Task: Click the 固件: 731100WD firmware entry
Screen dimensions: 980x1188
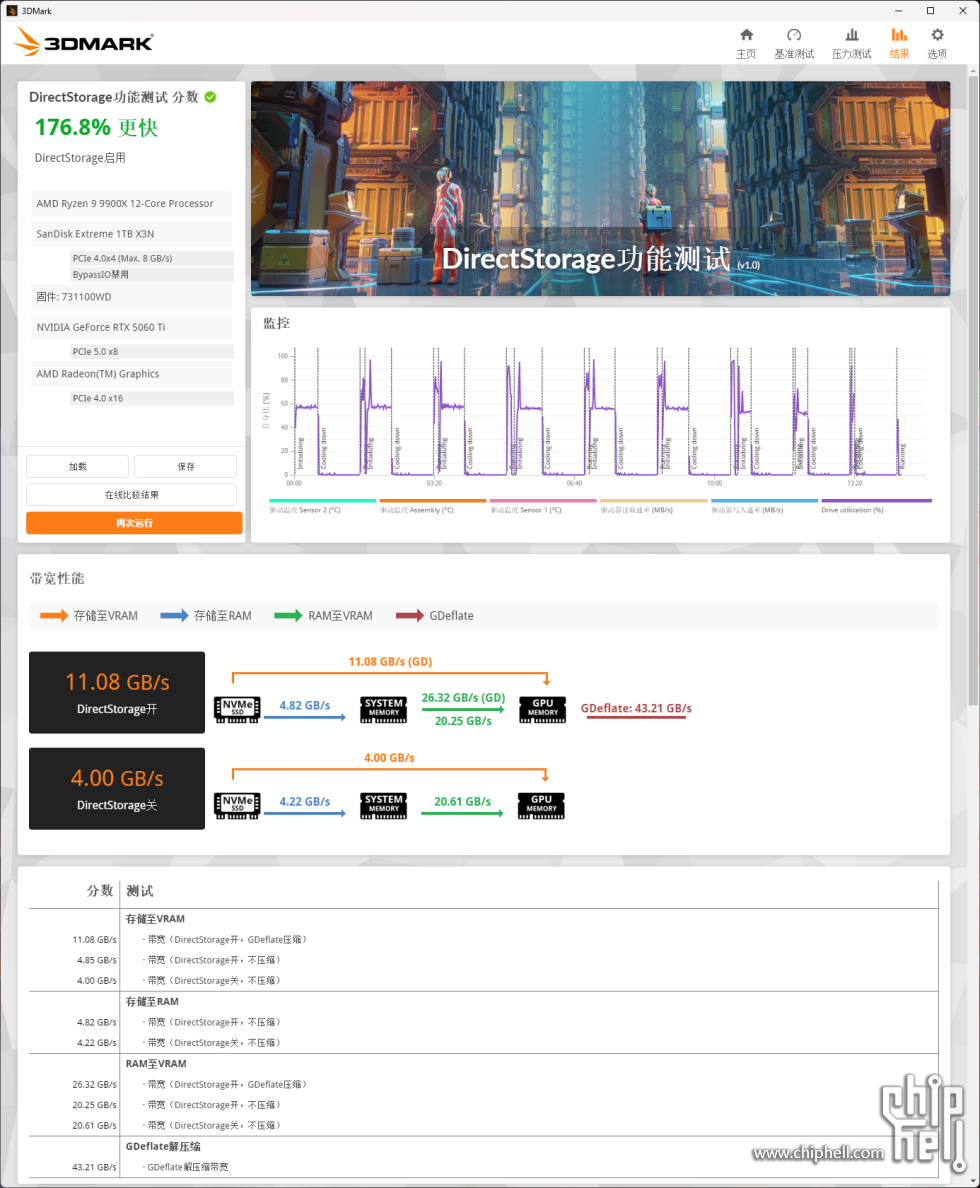Action: pos(131,297)
